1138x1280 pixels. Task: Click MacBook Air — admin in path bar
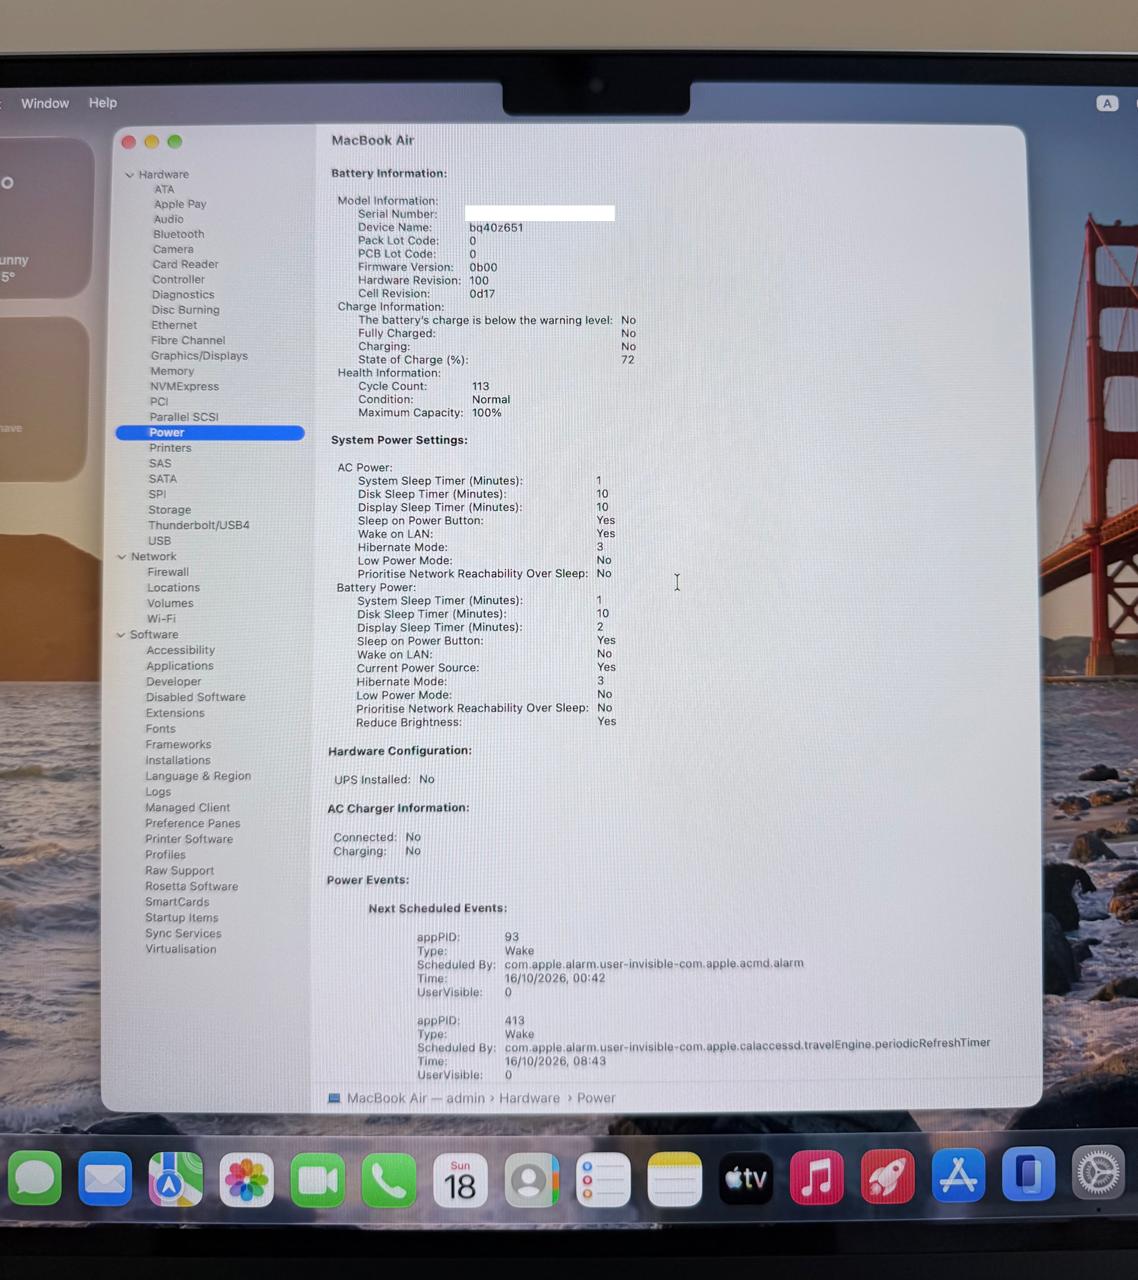(x=416, y=1098)
